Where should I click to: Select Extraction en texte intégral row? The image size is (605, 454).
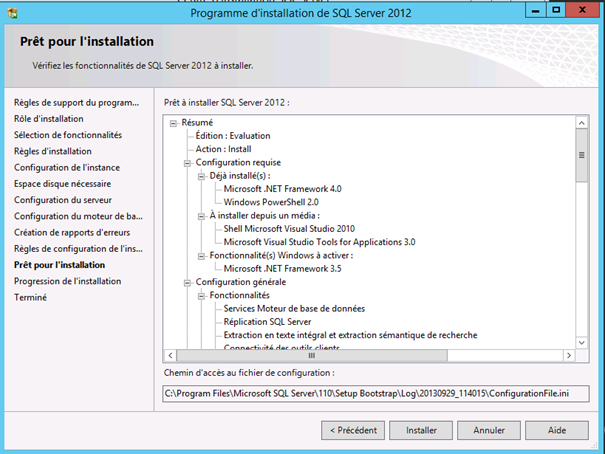coord(350,335)
